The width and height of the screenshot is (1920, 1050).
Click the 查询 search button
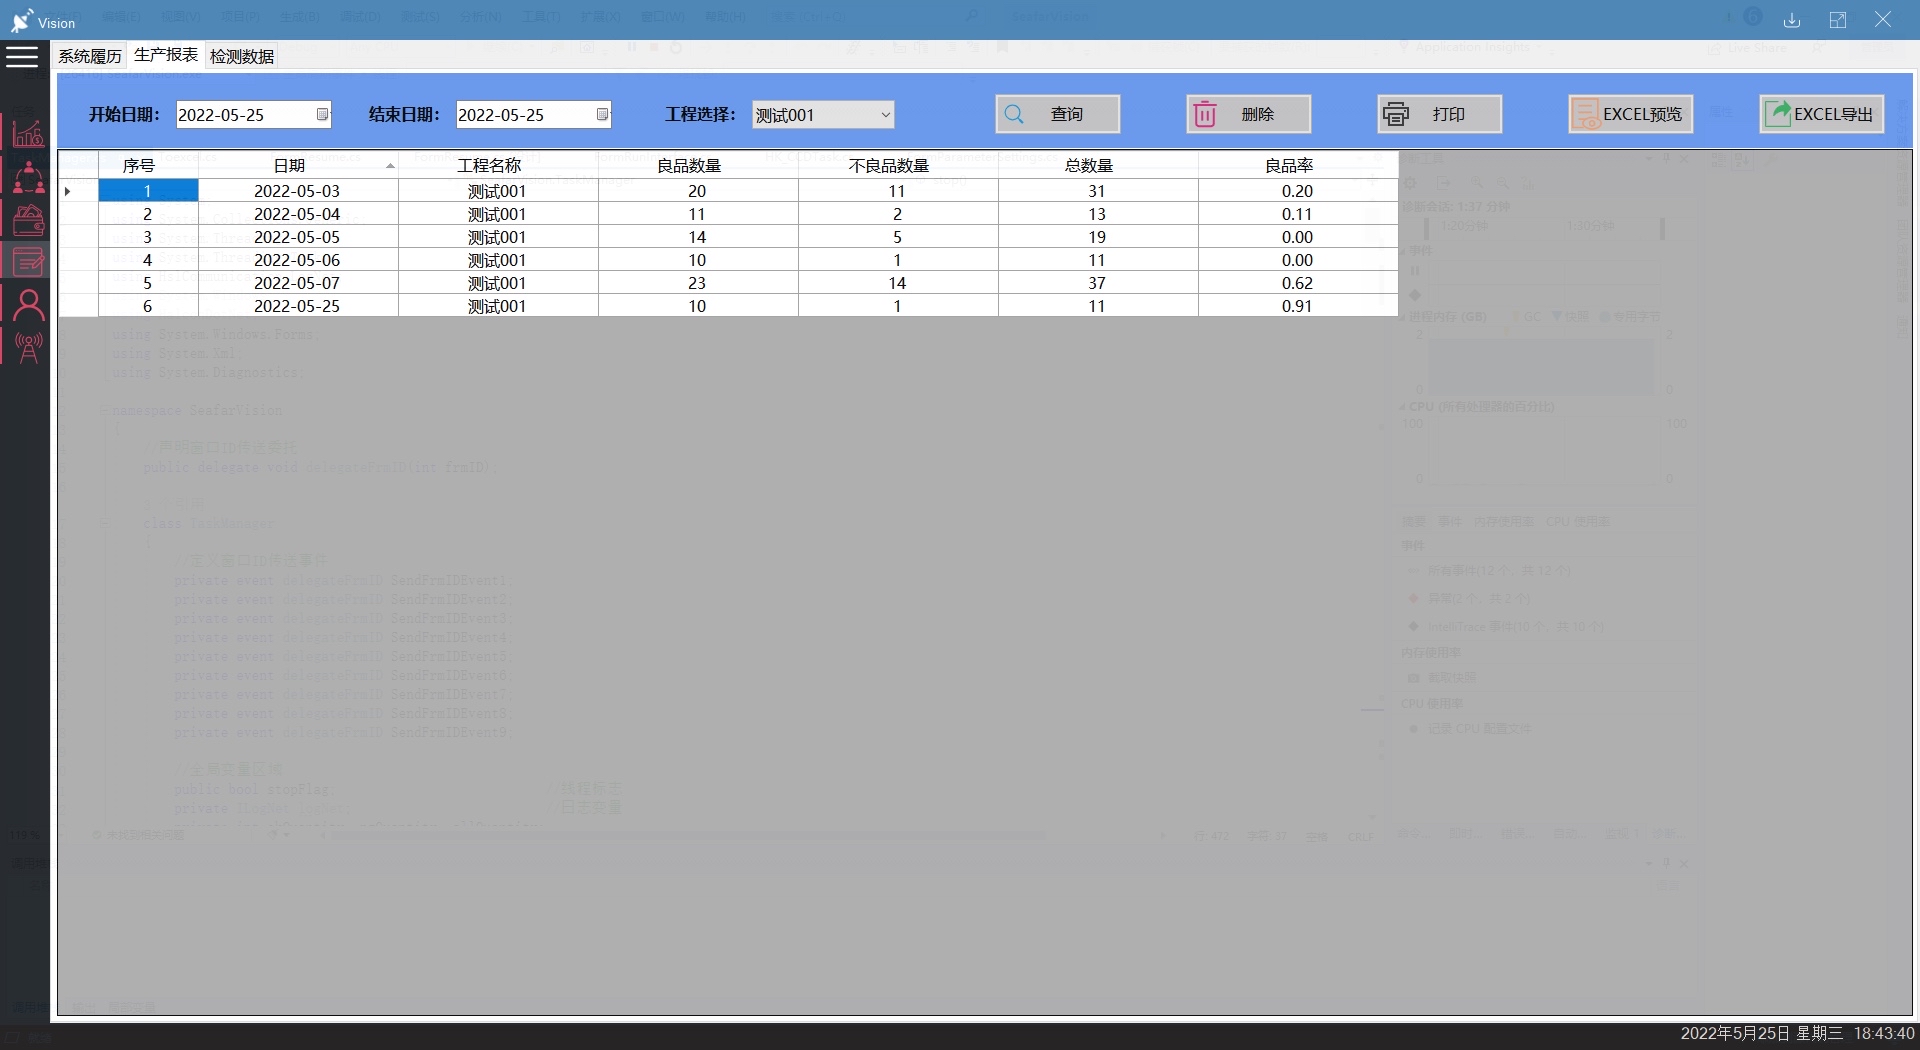pos(1057,114)
